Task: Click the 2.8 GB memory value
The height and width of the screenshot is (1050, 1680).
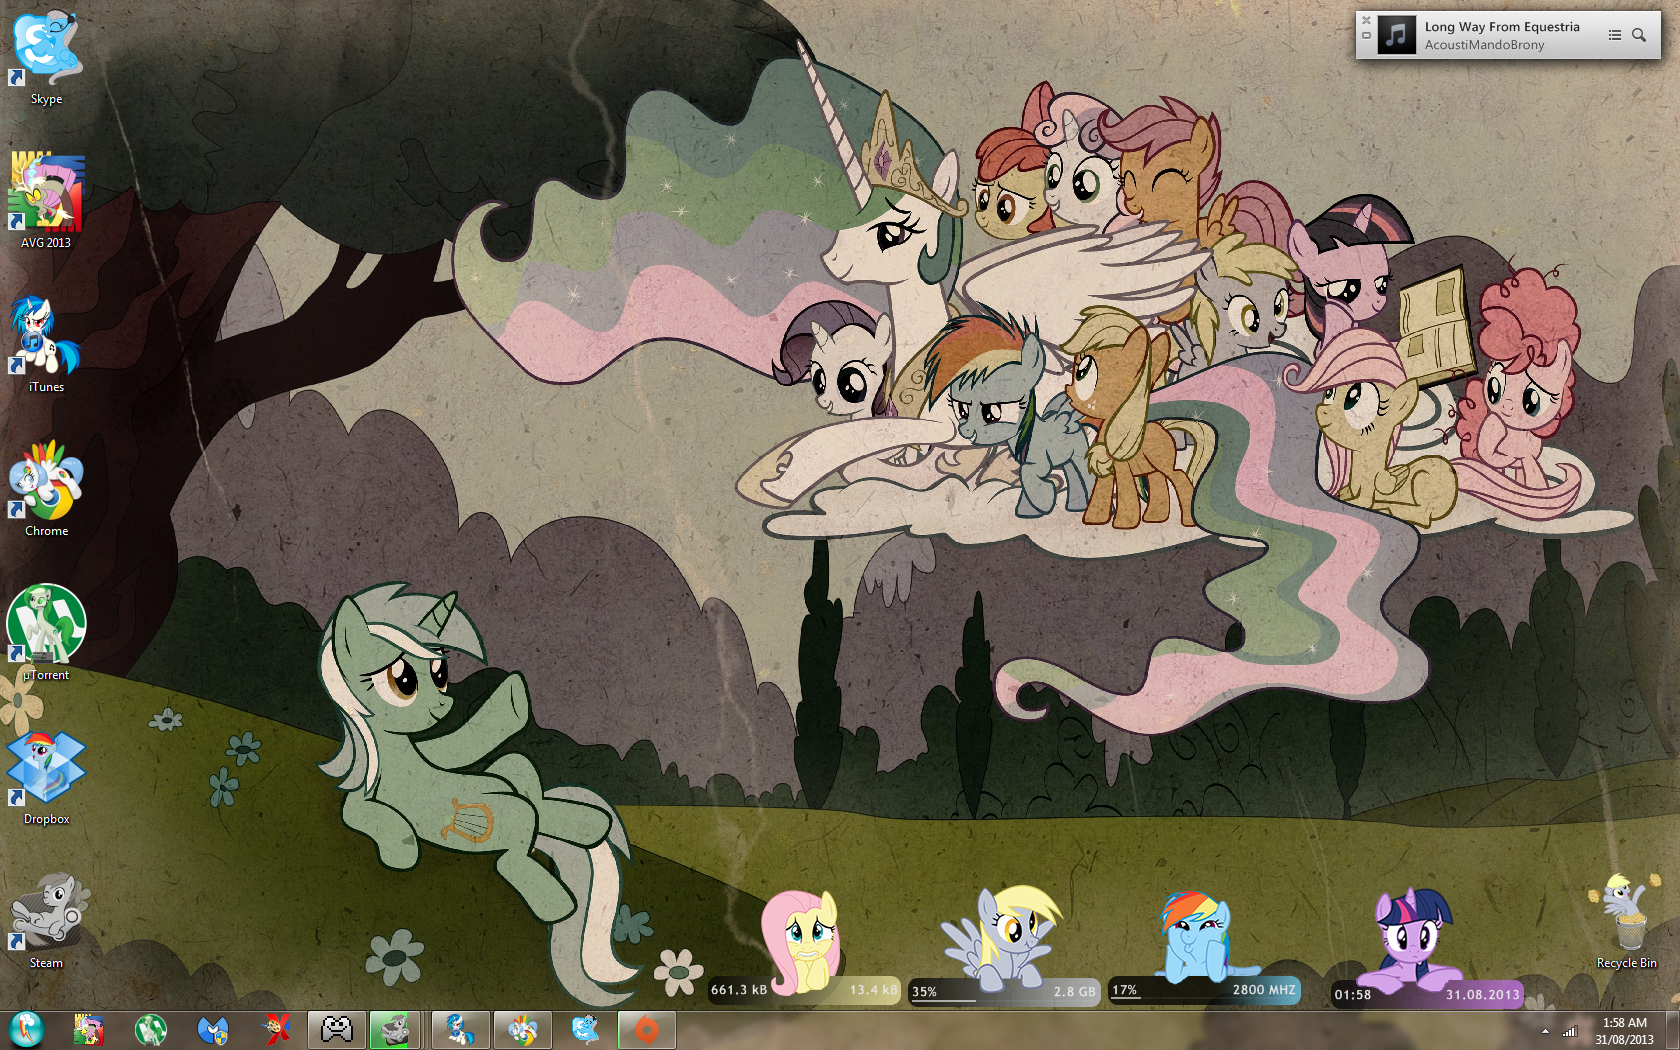Action: [x=1074, y=992]
